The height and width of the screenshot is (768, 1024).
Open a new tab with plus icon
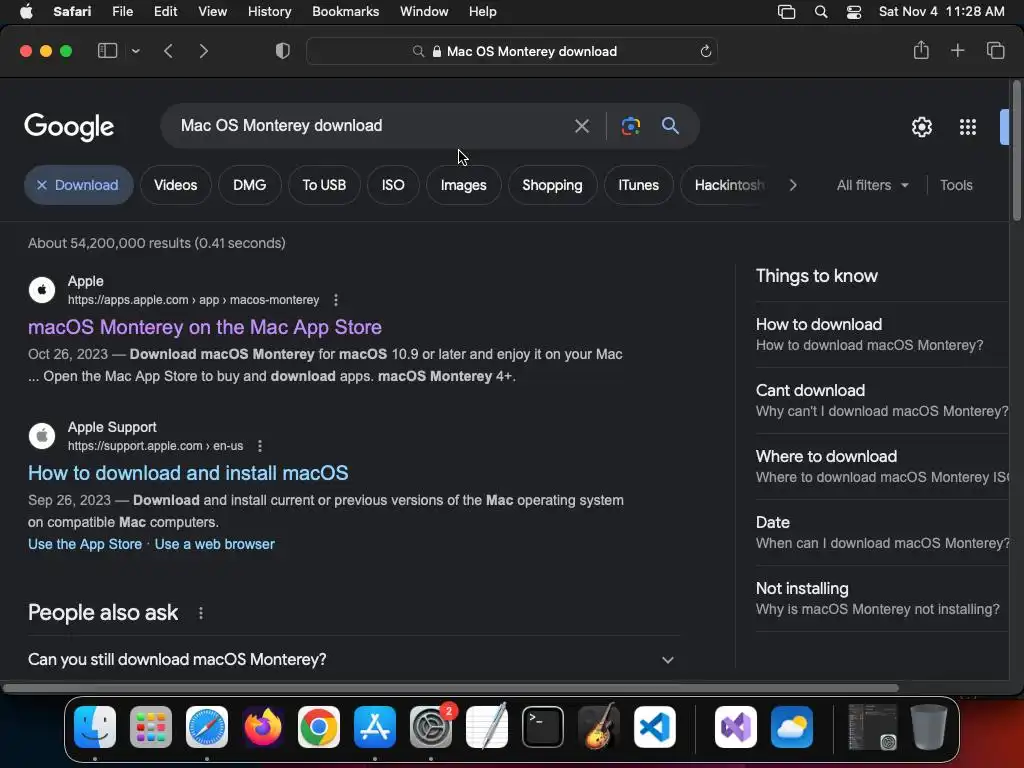pyautogui.click(x=957, y=50)
